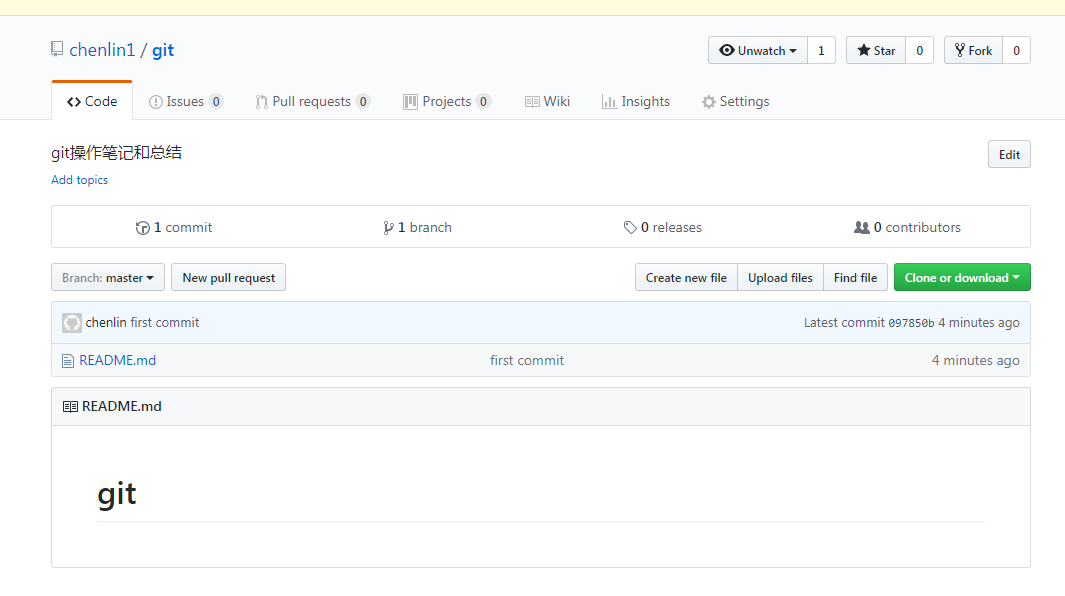1065x596 pixels.
Task: View the 0 releases page
Action: click(663, 228)
